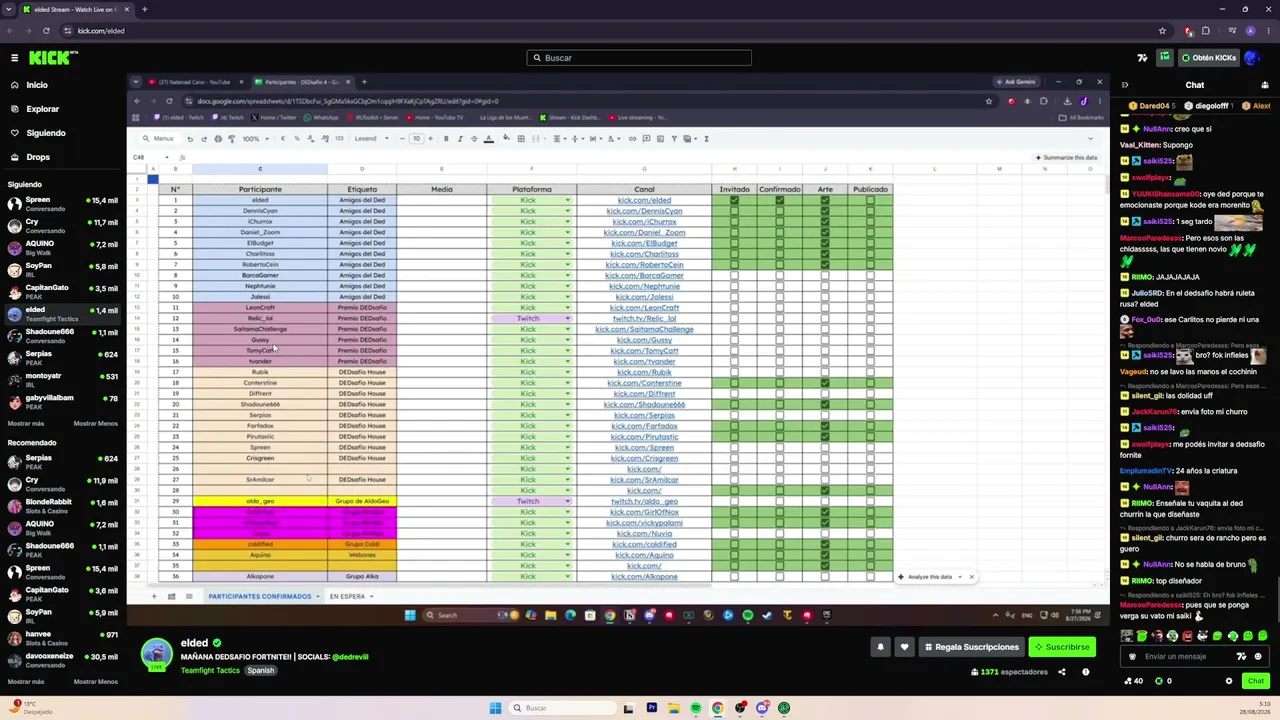Screen dimensions: 1280x720
Task: Open chat settings gear
Action: (x=1229, y=681)
